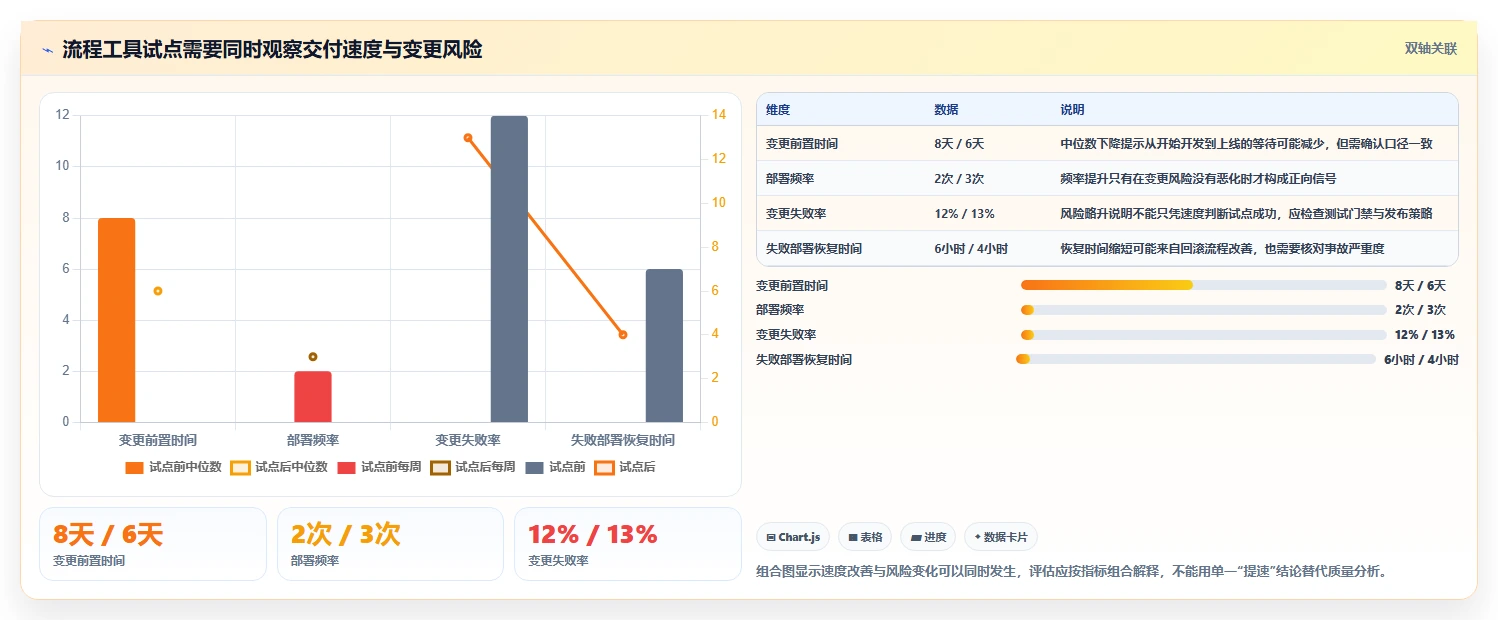This screenshot has width=1498, height=620.
Task: Click the heading 流程工具试点需要同时观察交付速度与变更风险
Action: coord(272,50)
